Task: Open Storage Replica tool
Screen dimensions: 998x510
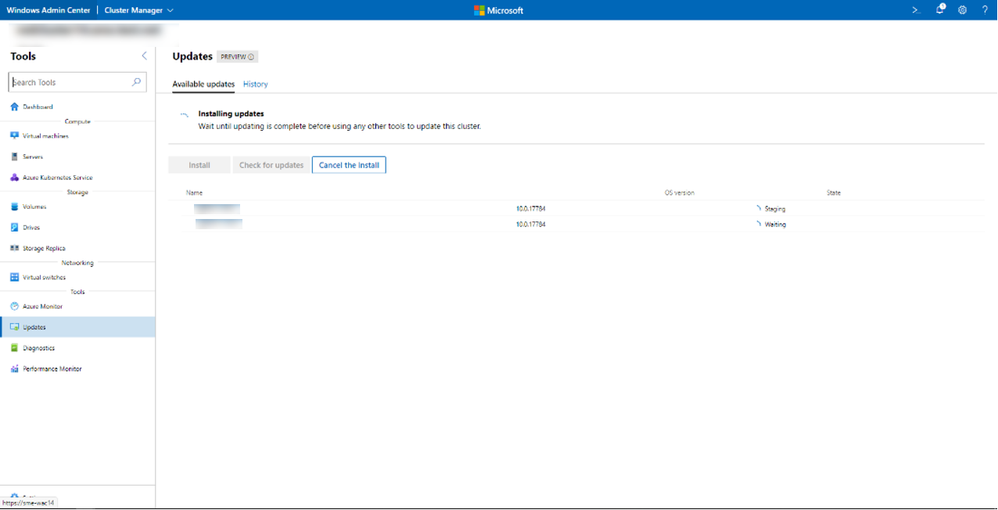Action: click(x=44, y=248)
